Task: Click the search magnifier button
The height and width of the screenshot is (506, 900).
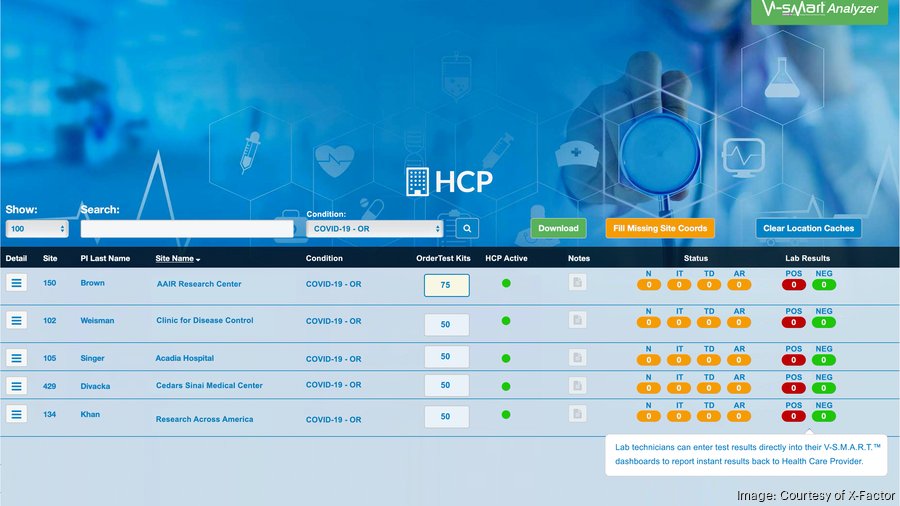Action: click(x=467, y=228)
